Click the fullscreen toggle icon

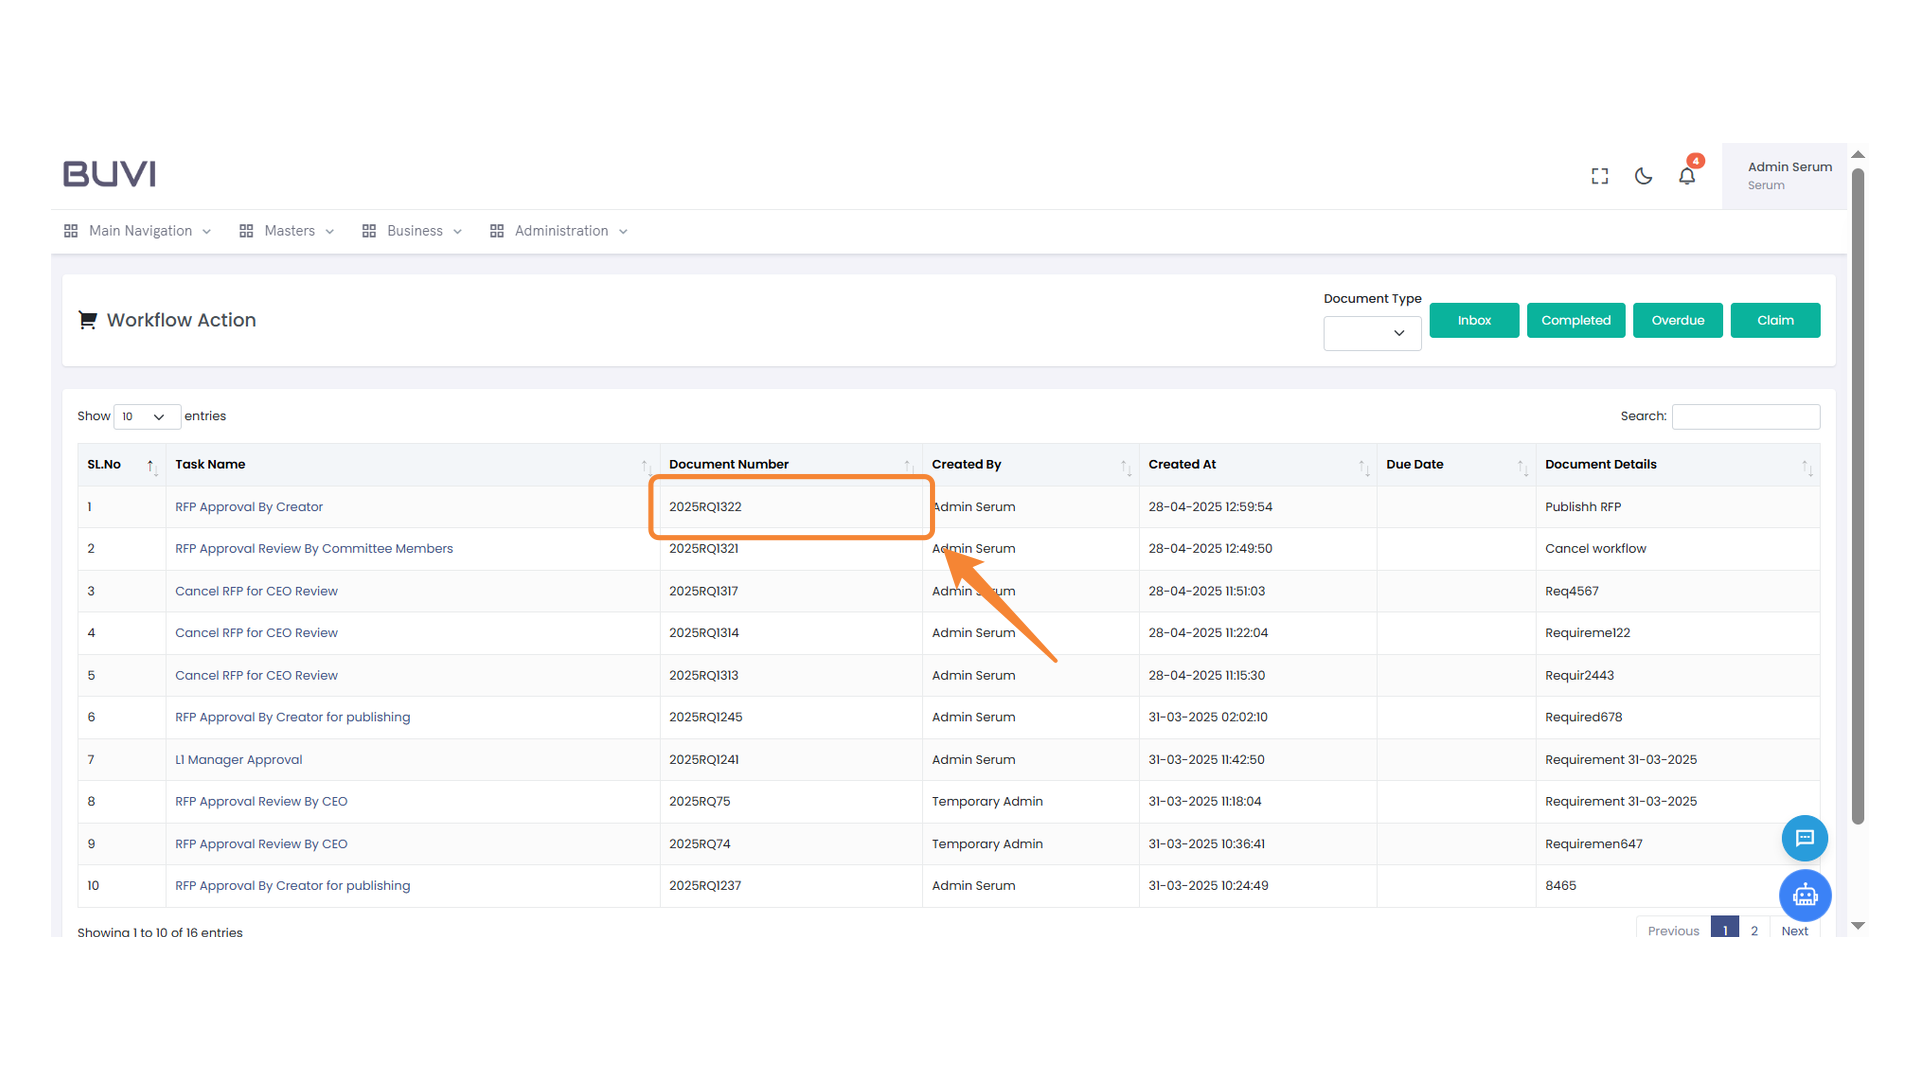[1600, 176]
